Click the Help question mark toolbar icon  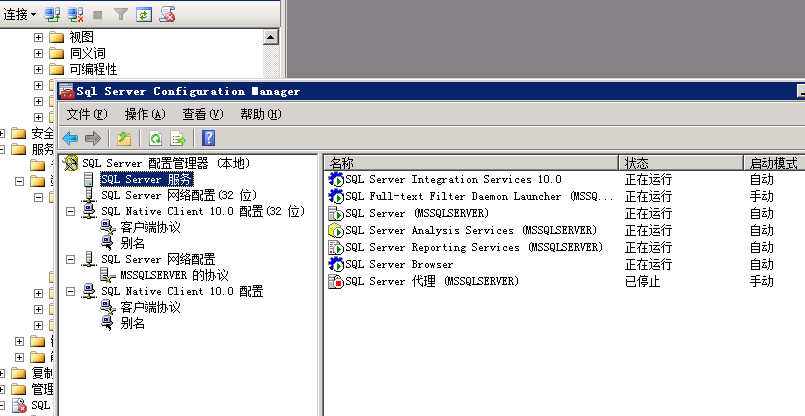208,138
